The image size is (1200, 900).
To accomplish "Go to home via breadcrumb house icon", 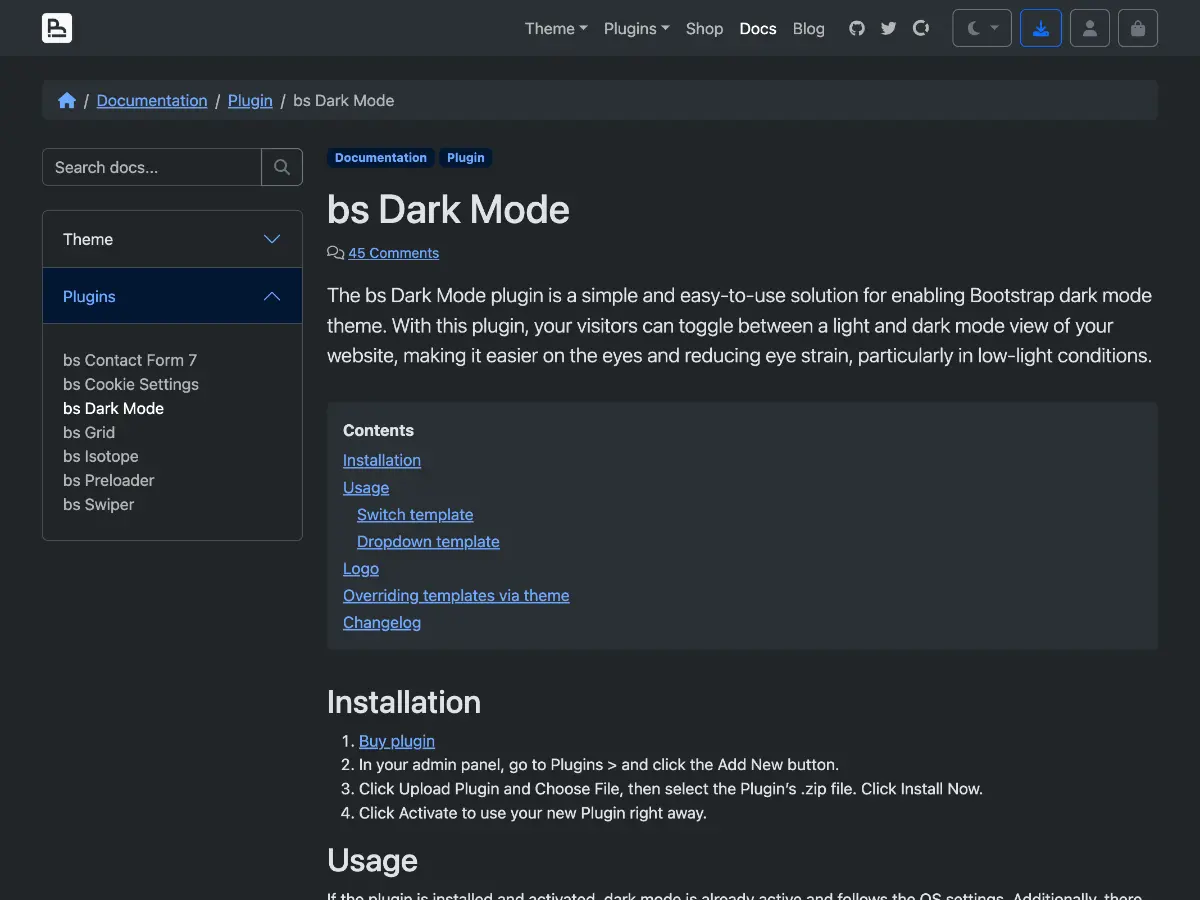I will pos(67,100).
